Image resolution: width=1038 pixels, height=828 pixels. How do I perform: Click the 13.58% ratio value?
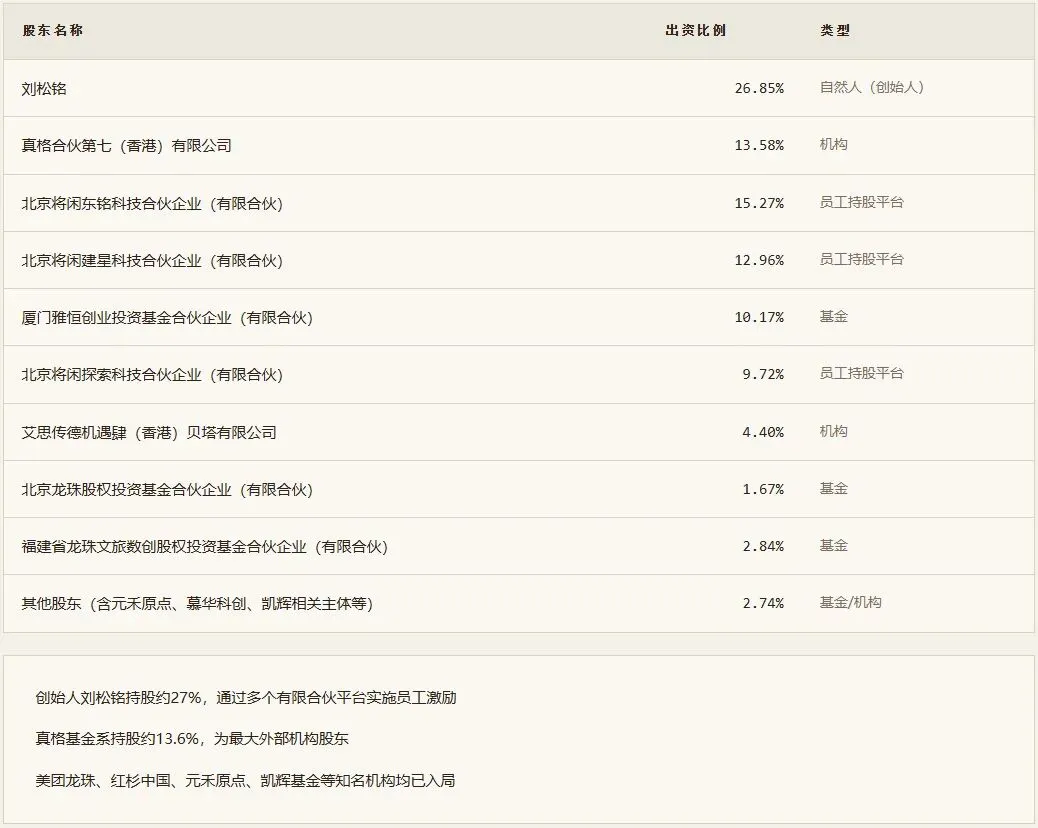click(x=759, y=145)
